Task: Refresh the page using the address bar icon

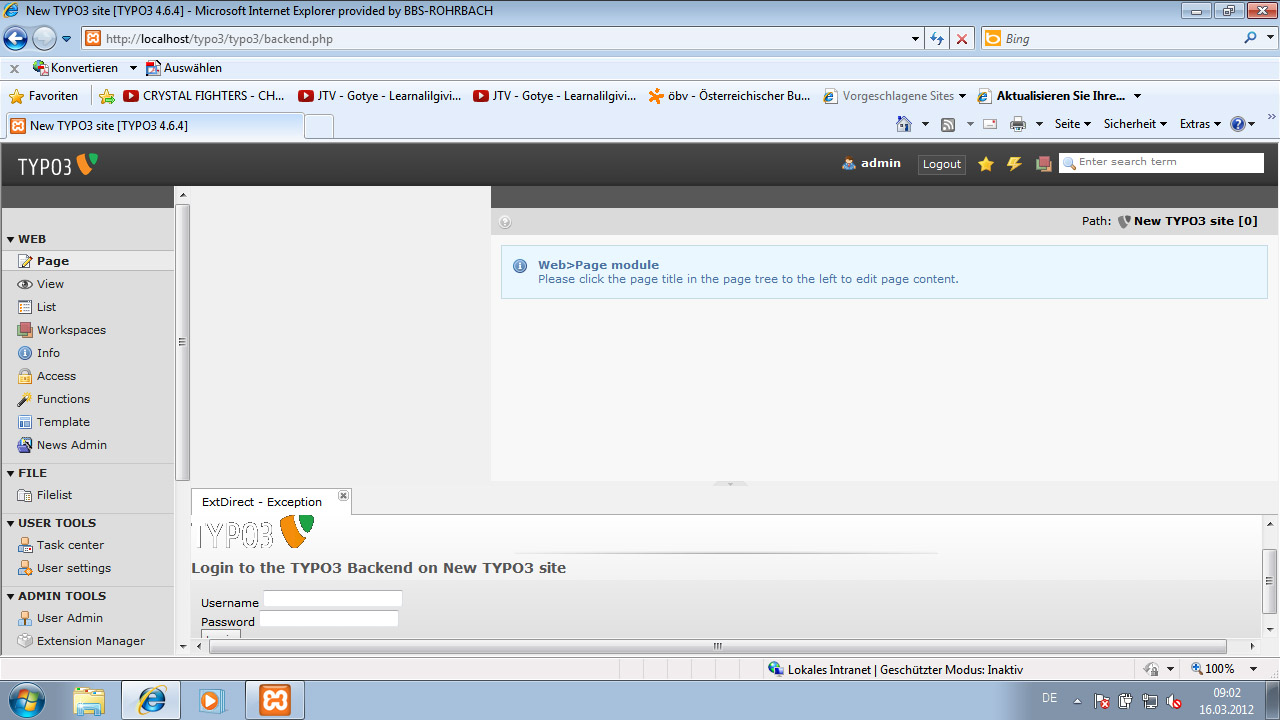Action: pyautogui.click(x=937, y=39)
